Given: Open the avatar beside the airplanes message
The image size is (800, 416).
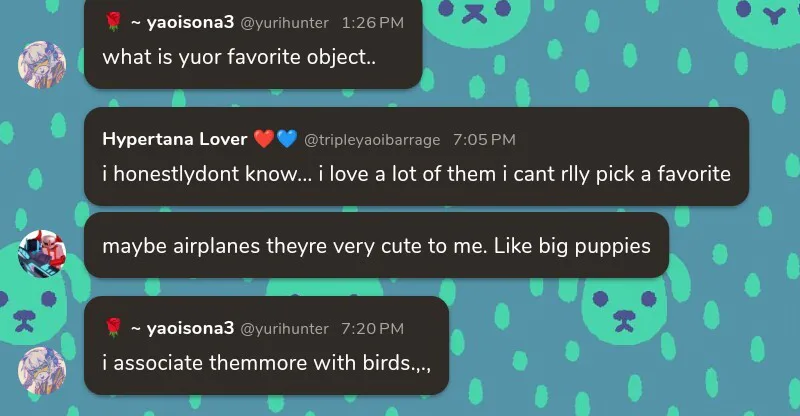Looking at the screenshot, I should click(42, 255).
